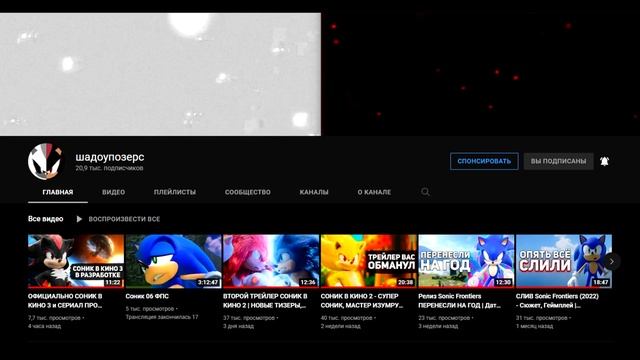Click title СЛИВ Sonic Frontiers (2022)

tap(557, 300)
